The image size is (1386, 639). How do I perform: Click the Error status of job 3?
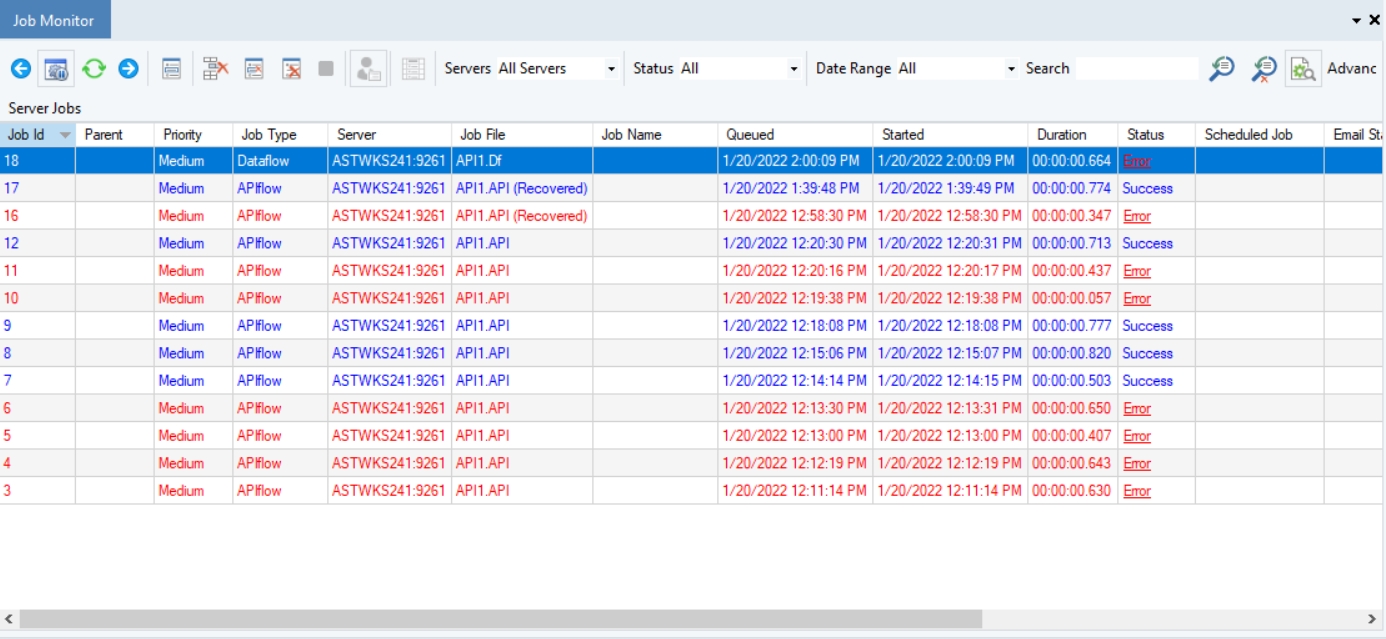1137,491
